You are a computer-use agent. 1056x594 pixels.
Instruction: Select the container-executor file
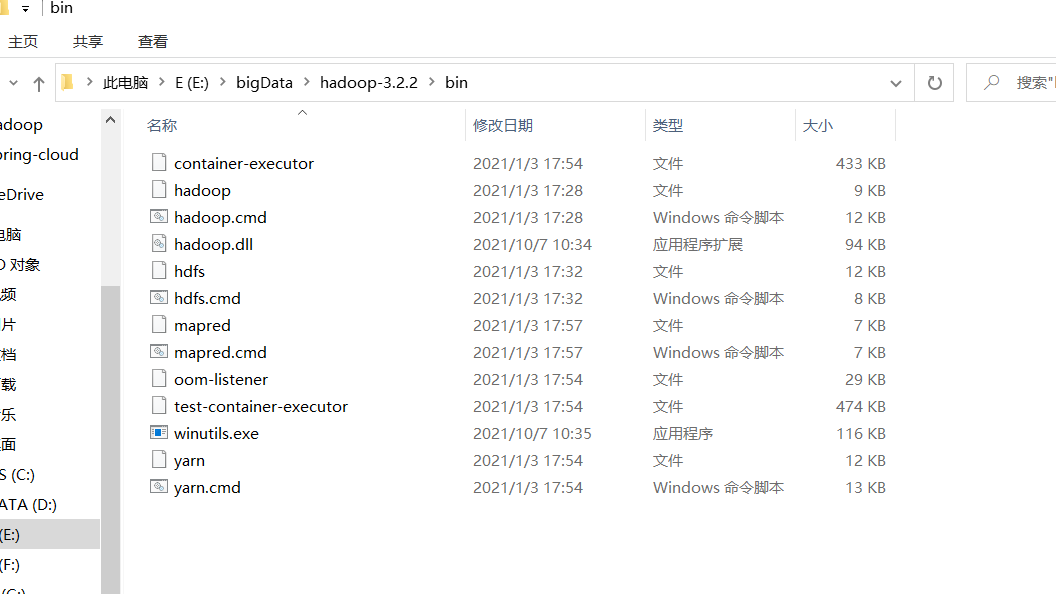pyautogui.click(x=244, y=163)
